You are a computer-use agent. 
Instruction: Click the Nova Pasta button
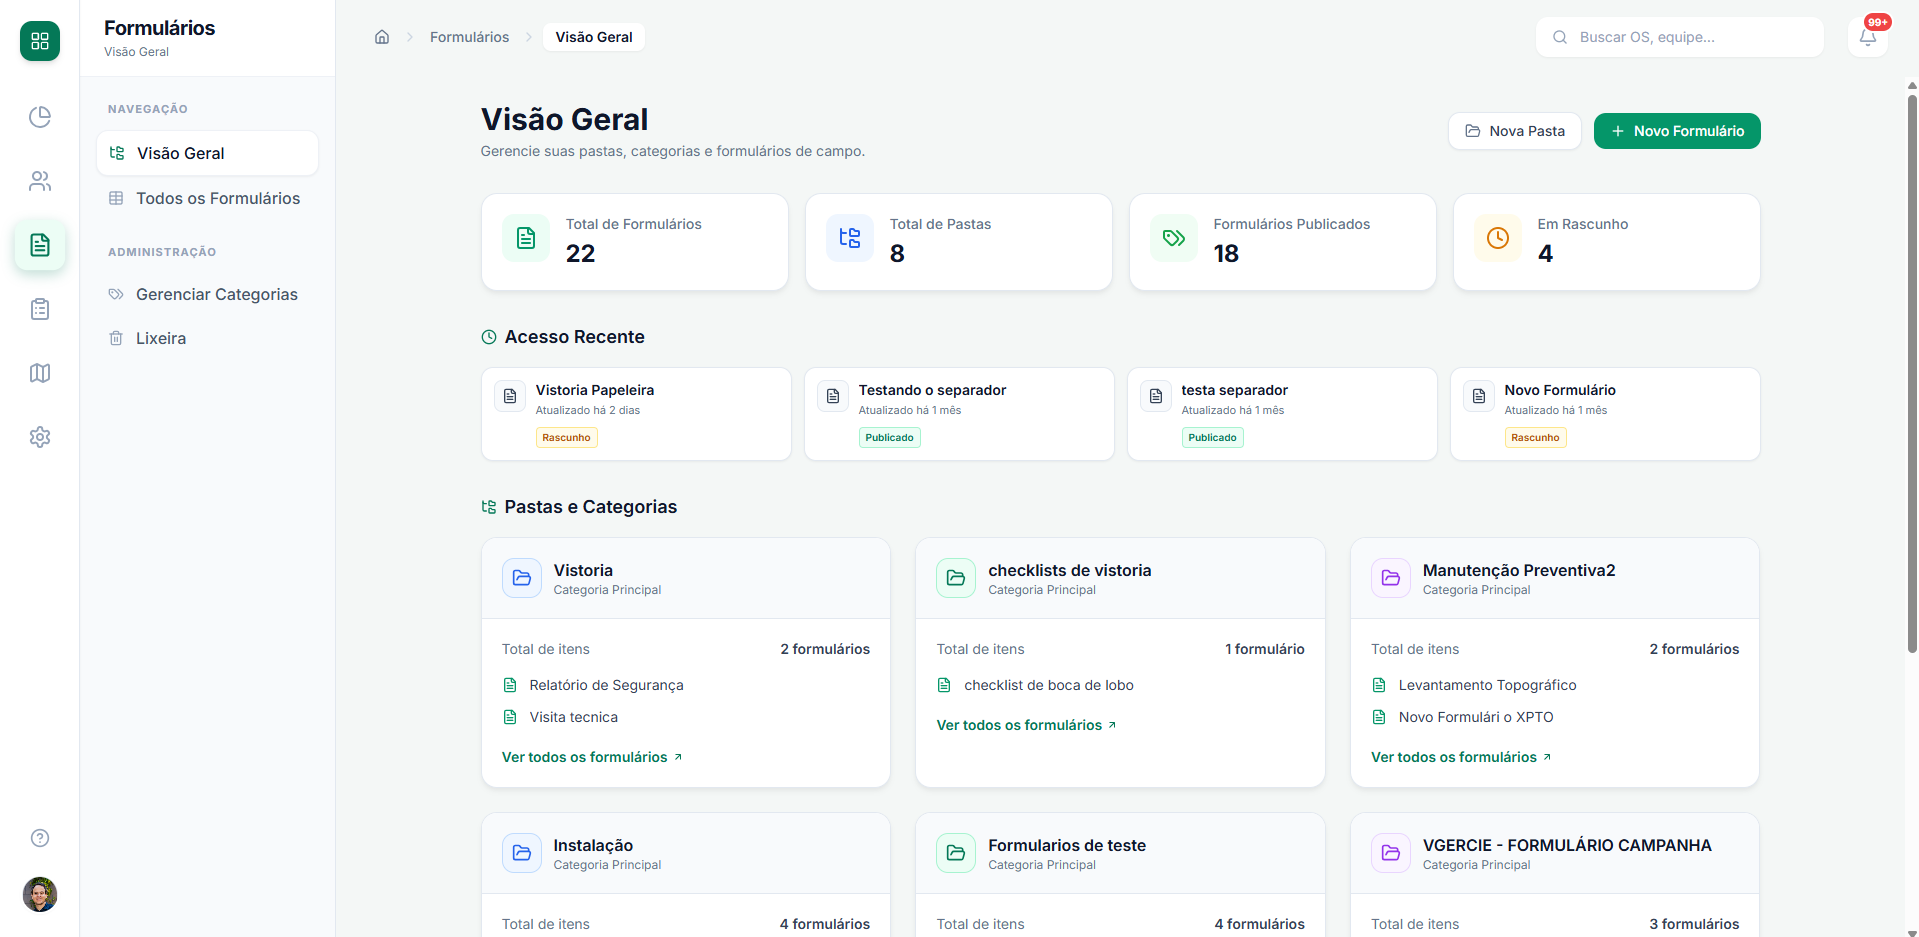[1515, 131]
